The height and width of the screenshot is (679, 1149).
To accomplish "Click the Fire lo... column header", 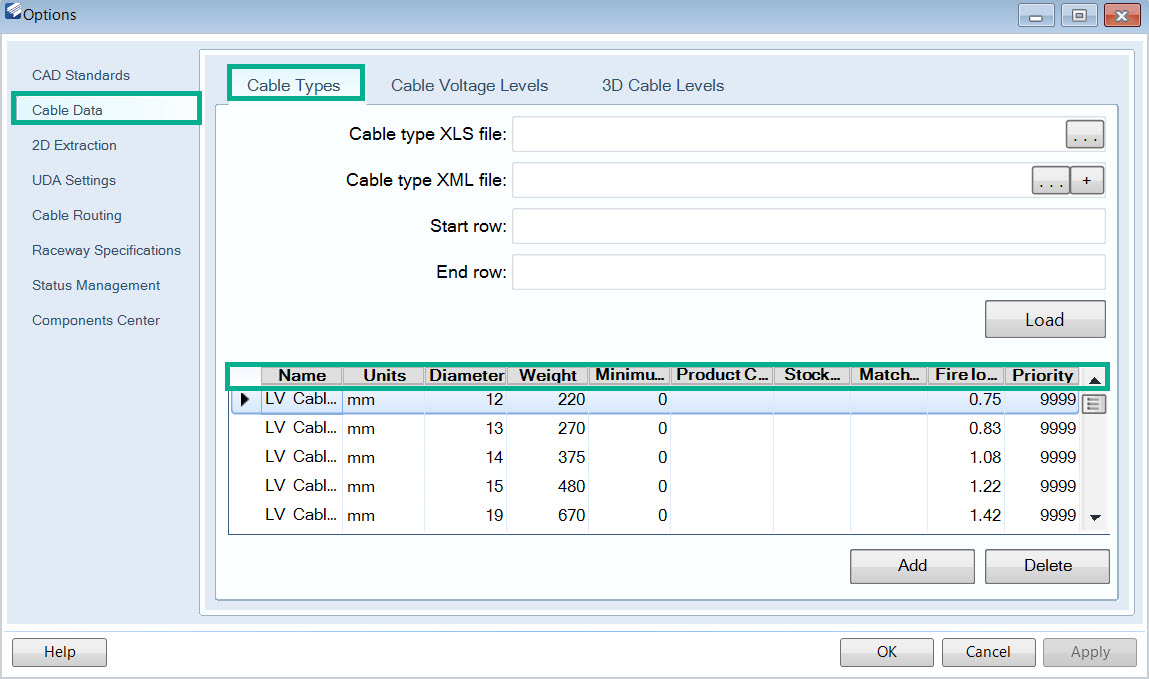I will [966, 375].
